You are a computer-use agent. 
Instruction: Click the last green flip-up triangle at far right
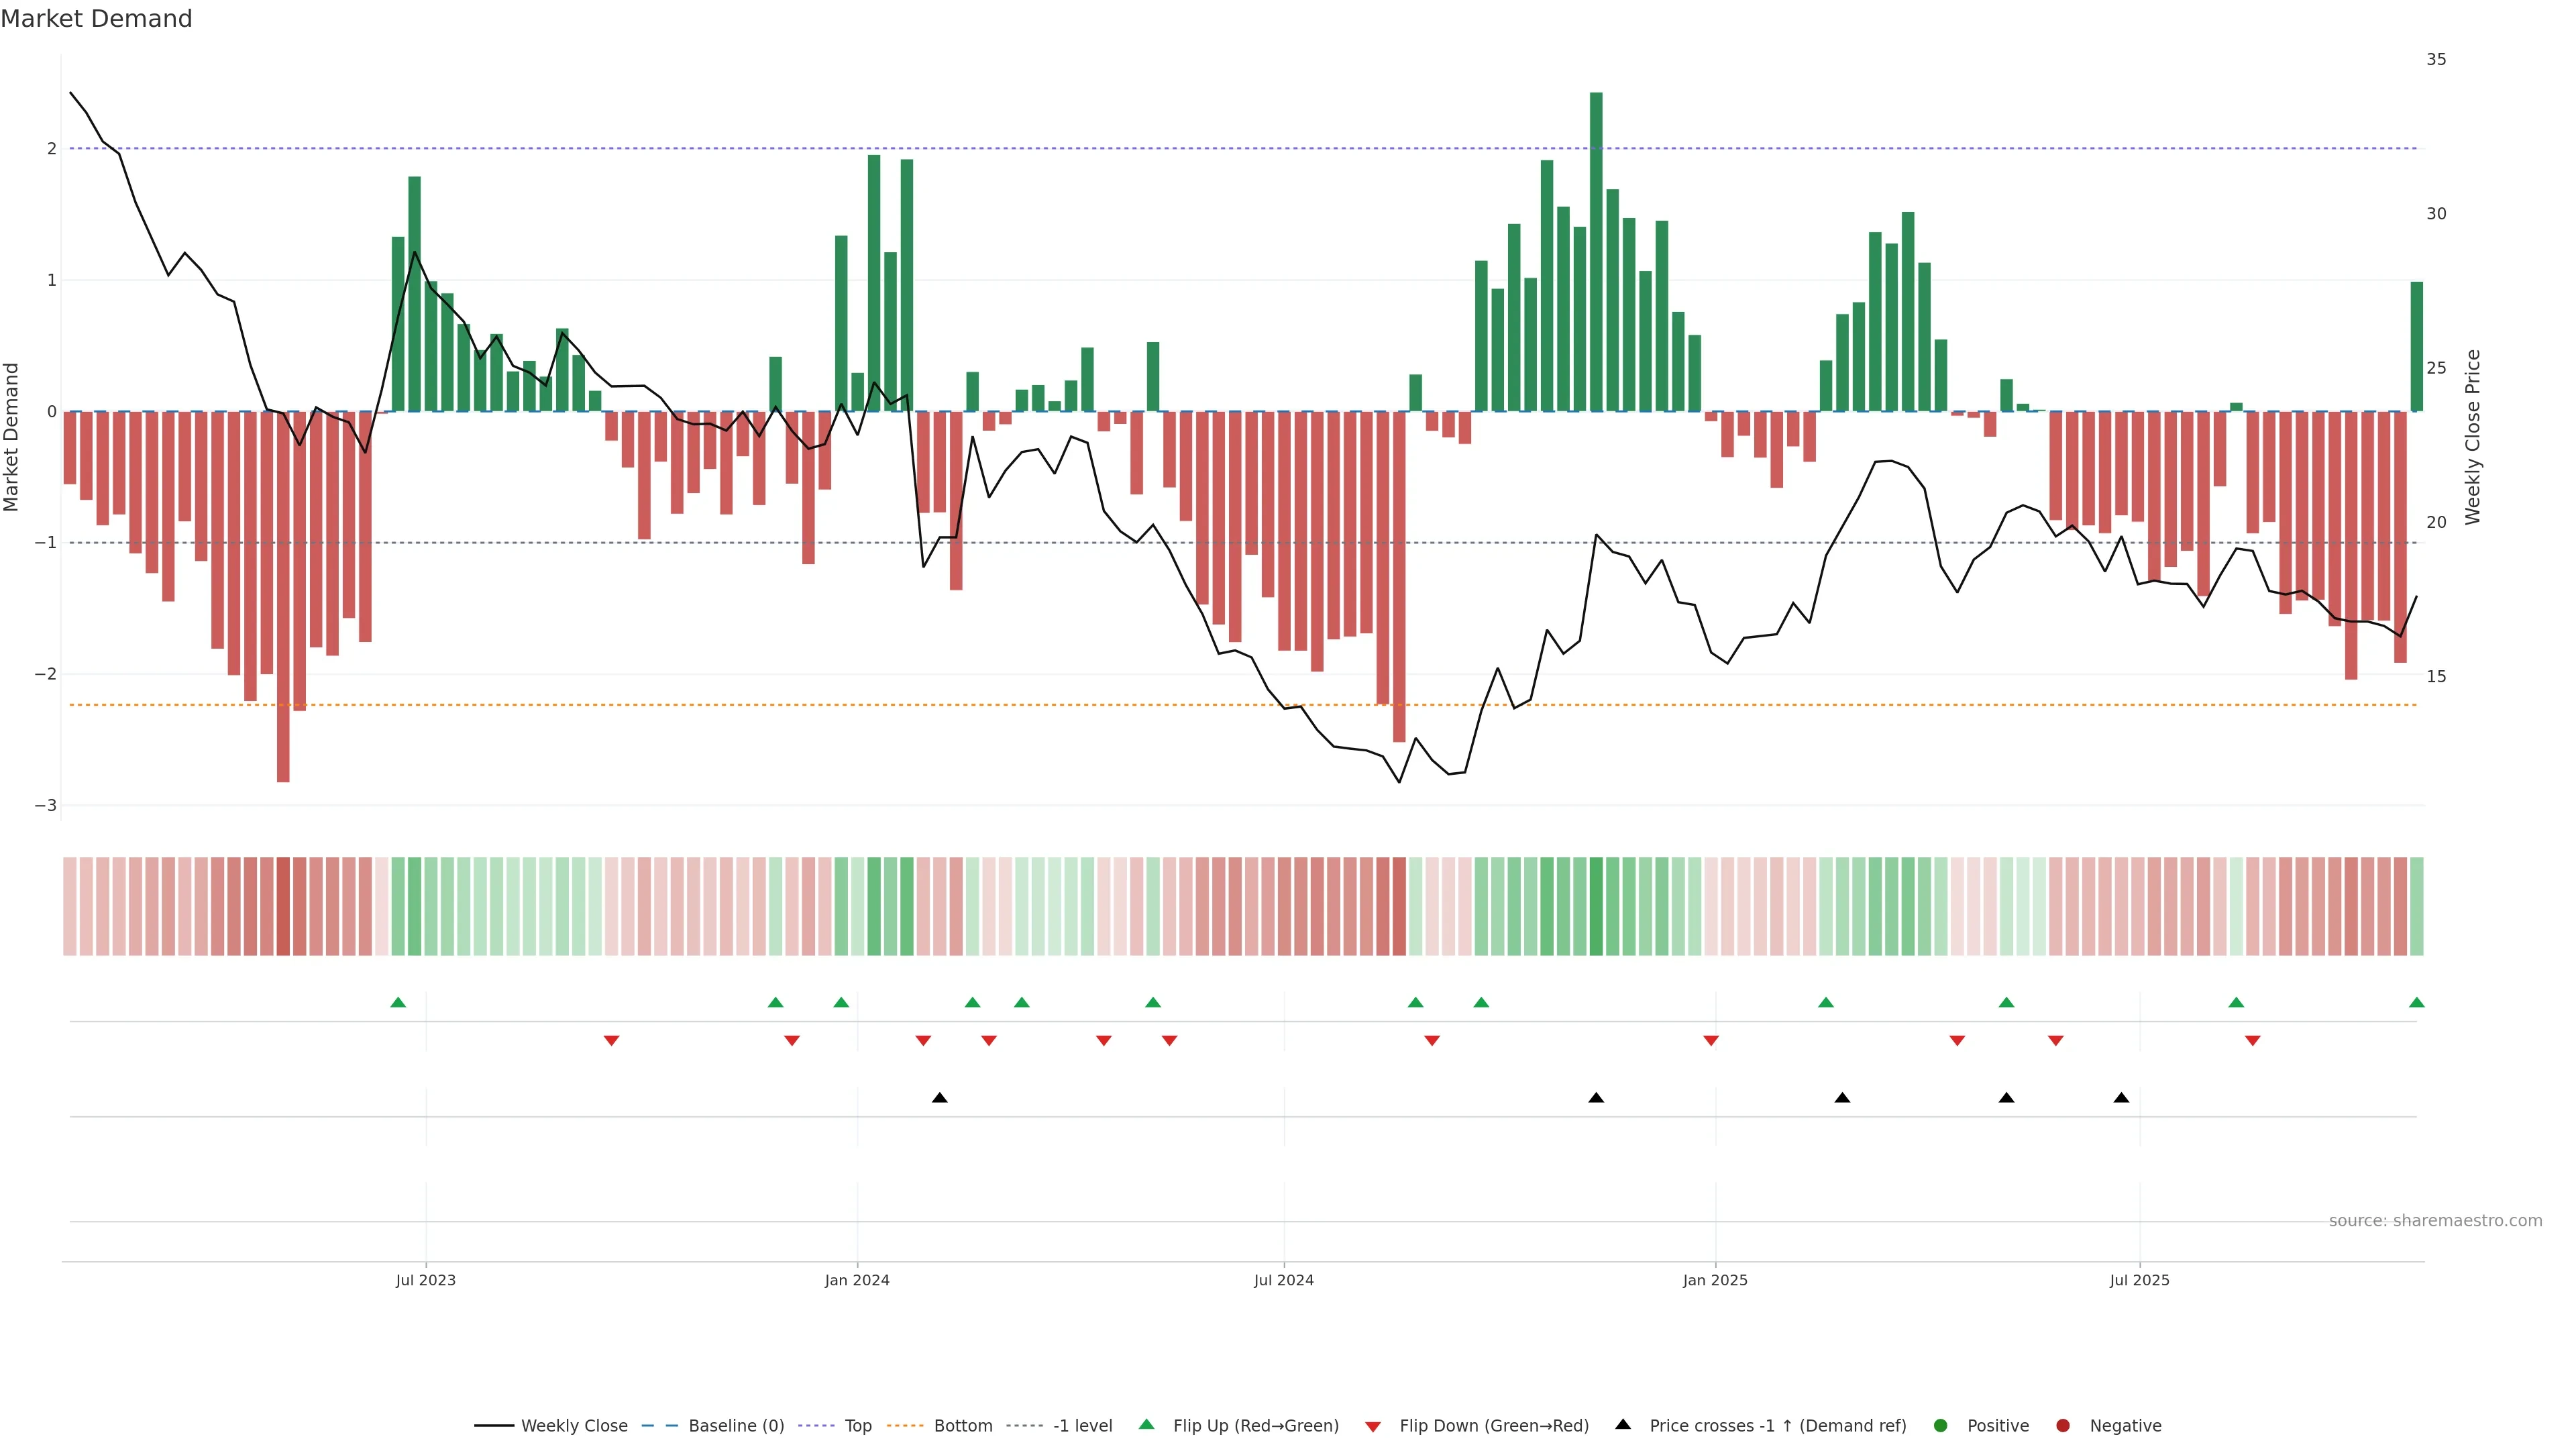coord(2416,1002)
